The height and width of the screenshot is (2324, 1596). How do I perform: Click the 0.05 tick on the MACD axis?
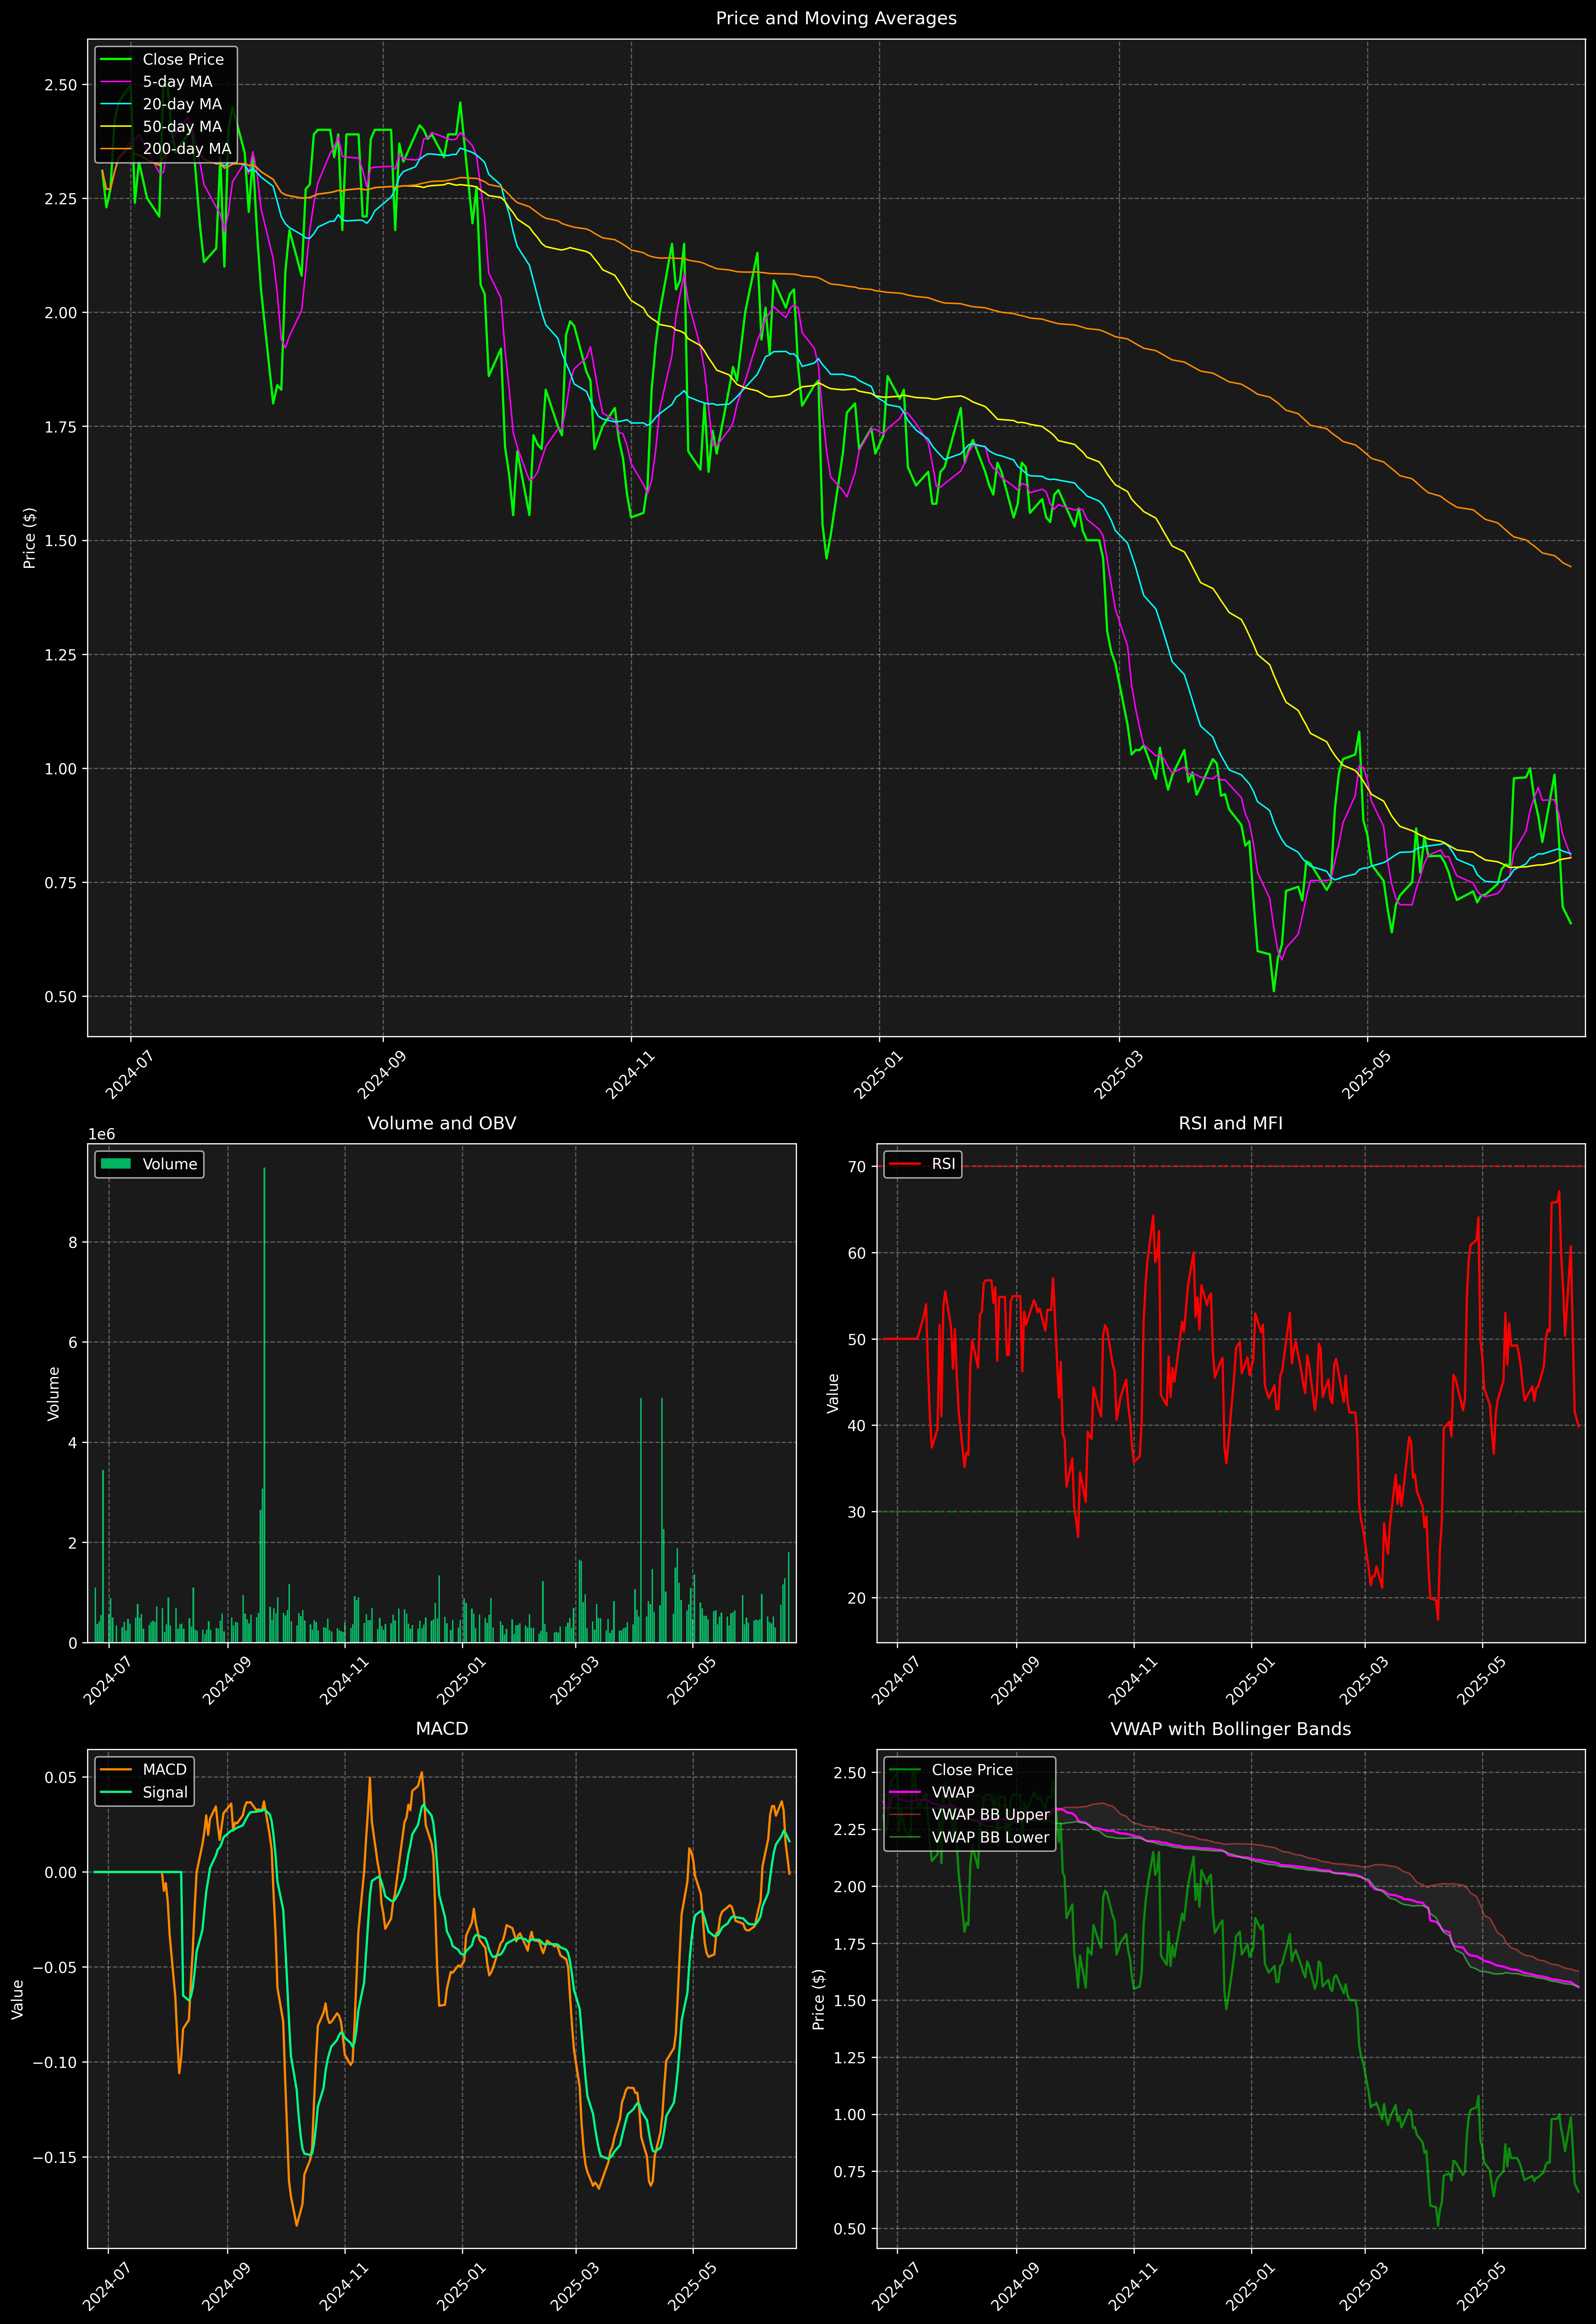[61, 1777]
